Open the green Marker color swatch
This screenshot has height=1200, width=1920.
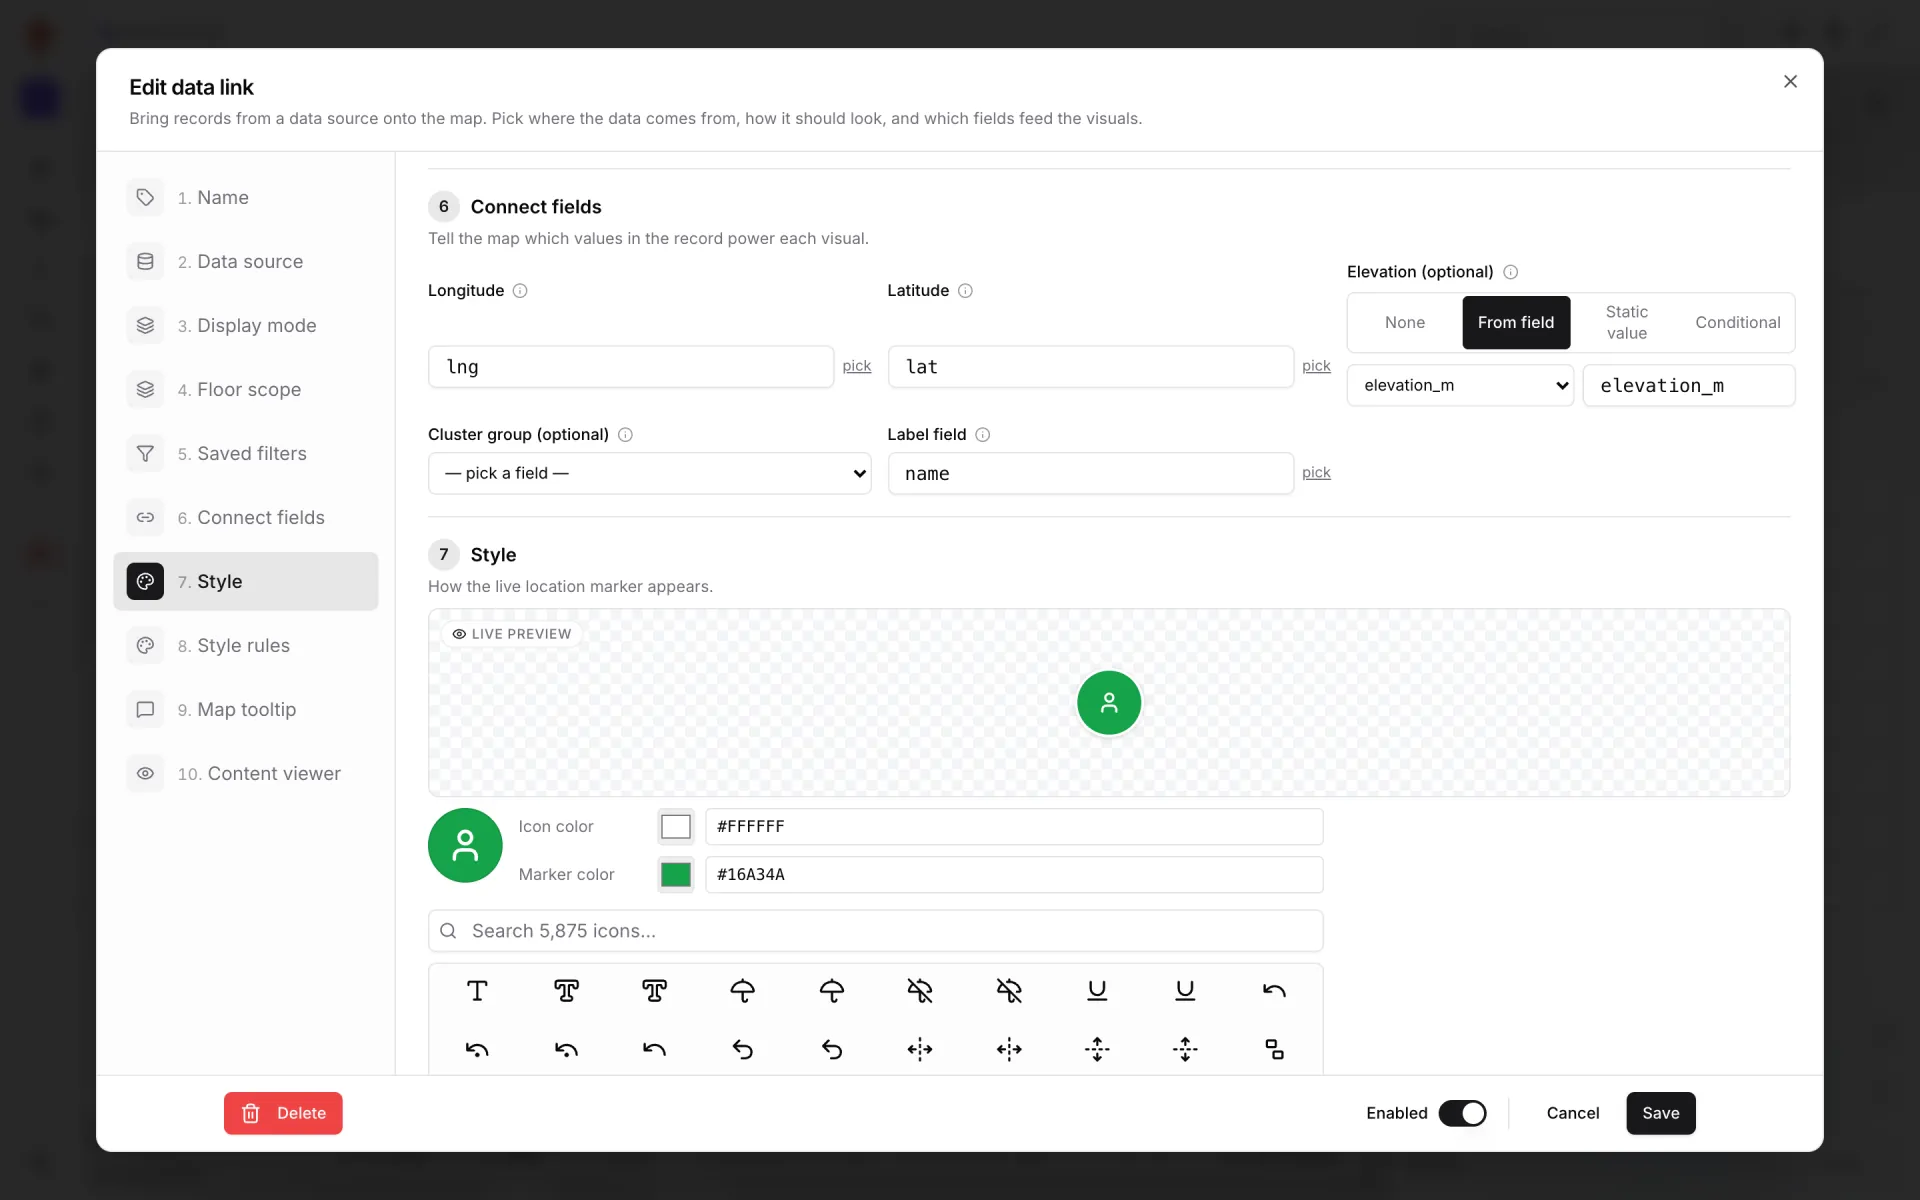point(676,875)
